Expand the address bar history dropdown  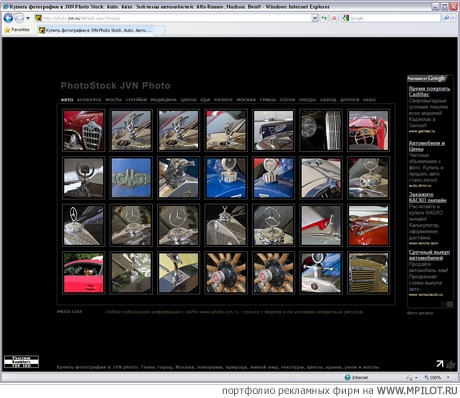coord(315,18)
